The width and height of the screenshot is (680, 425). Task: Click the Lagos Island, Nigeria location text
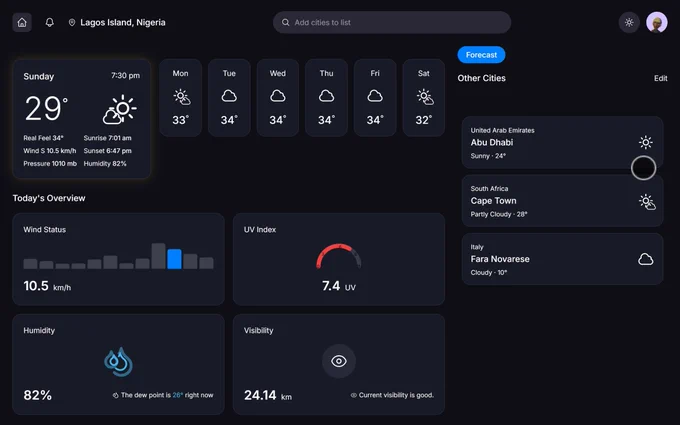(x=123, y=23)
